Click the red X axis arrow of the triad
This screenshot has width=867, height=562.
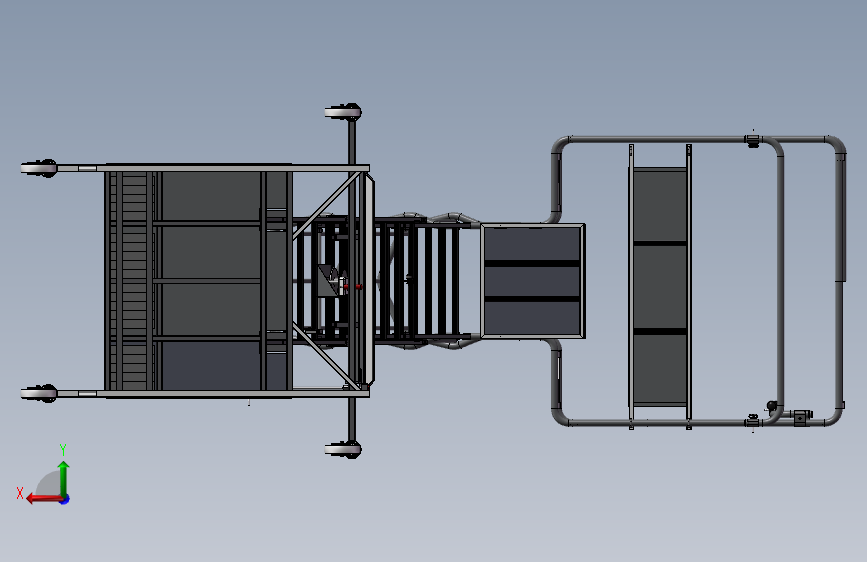pyautogui.click(x=43, y=499)
